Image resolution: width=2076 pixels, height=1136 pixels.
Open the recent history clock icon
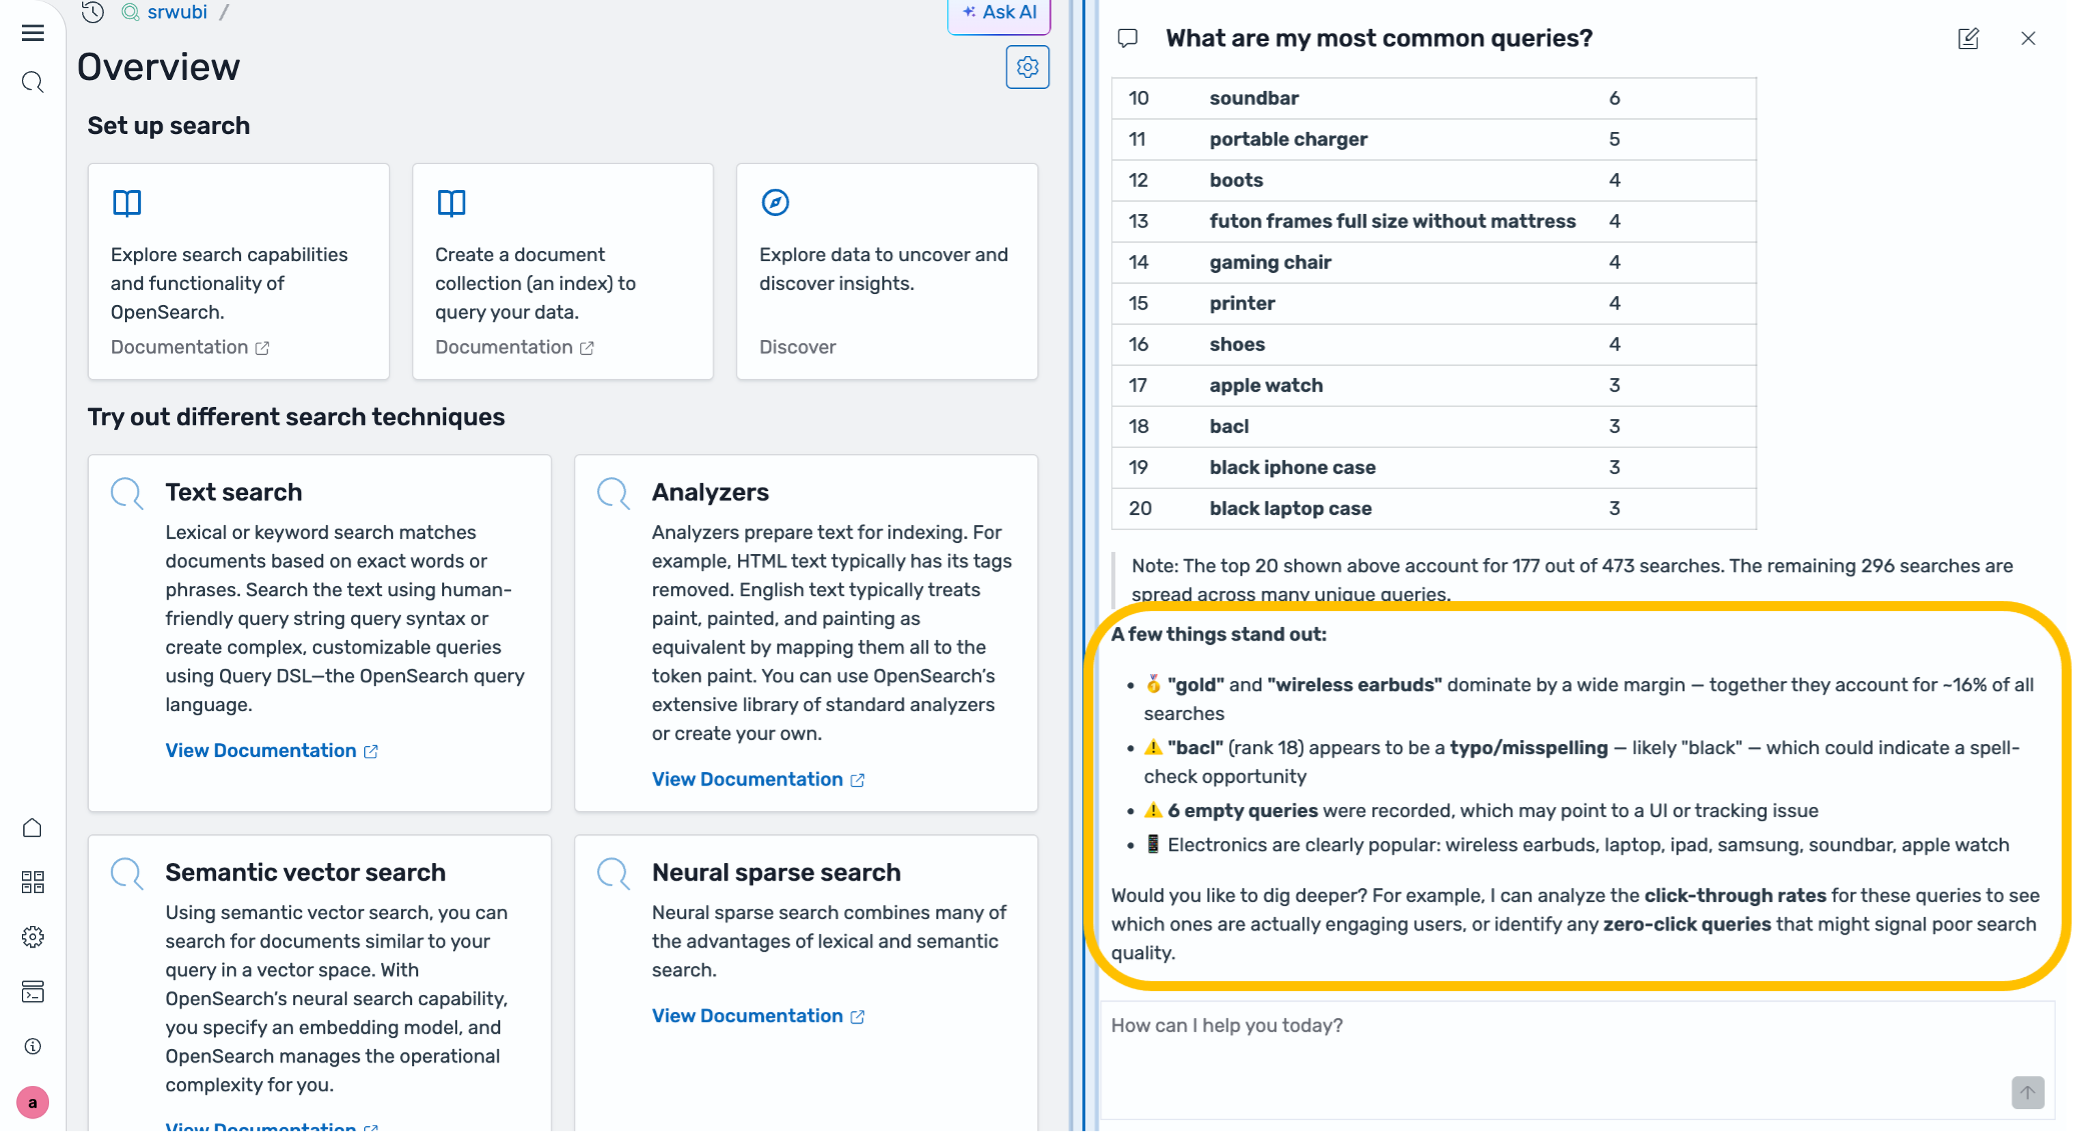(93, 12)
